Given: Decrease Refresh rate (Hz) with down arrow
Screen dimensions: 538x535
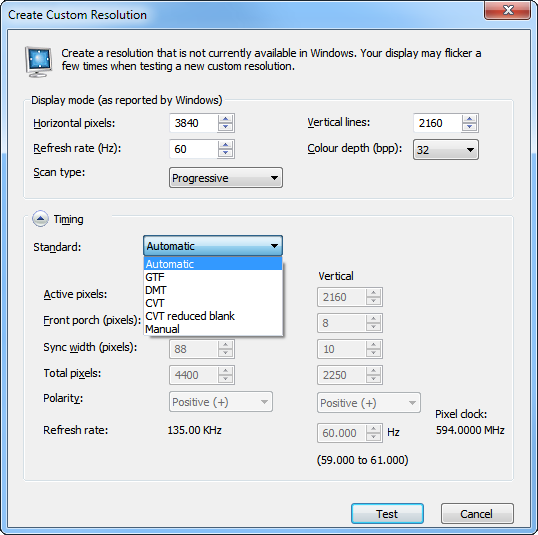Looking at the screenshot, I should coord(225,153).
